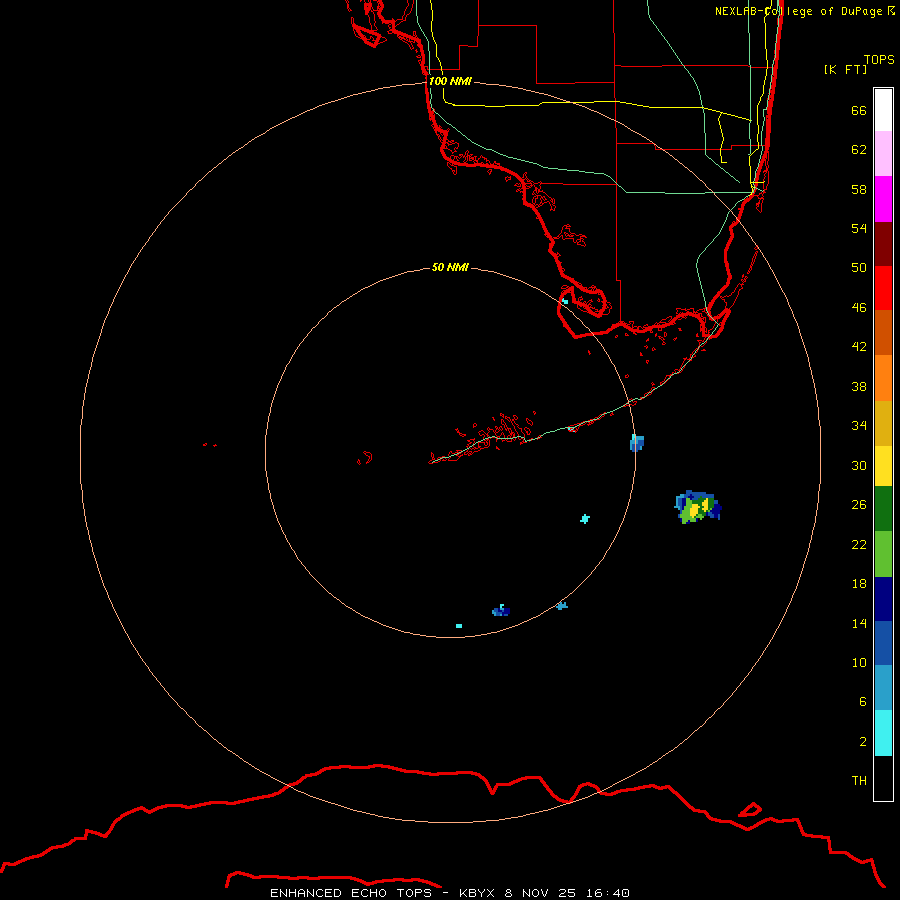900x900 pixels.
Task: Pick the navy blue legend swatch
Action: click(883, 599)
